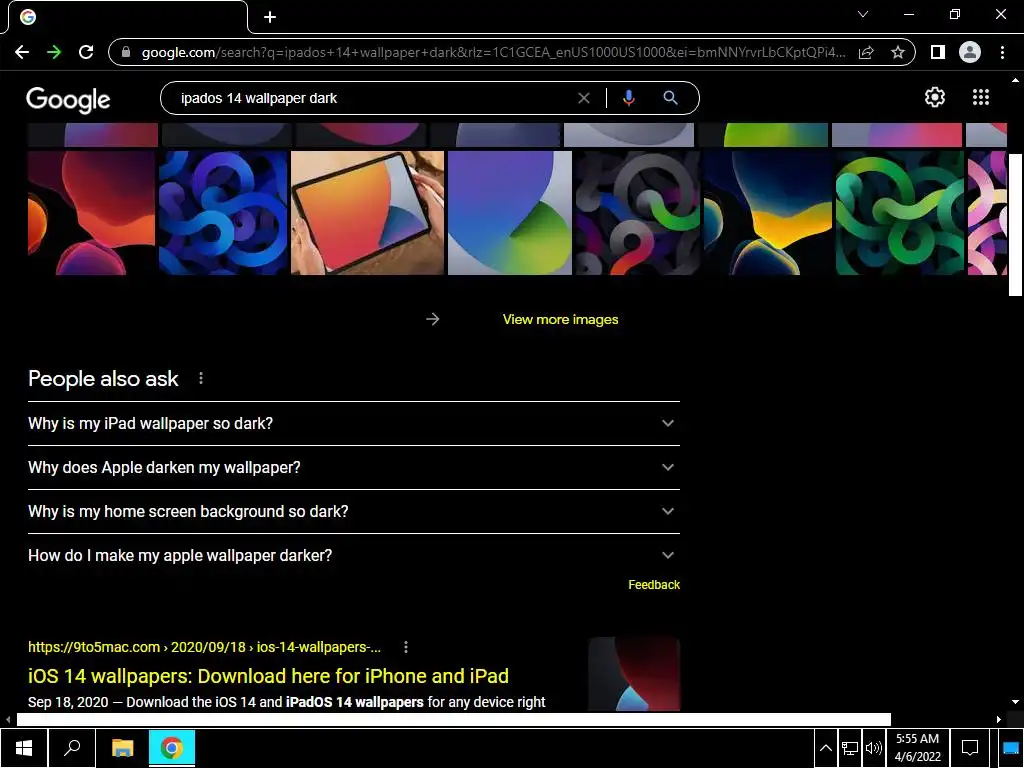This screenshot has height=768, width=1024.
Task: Open People also ask options menu
Action: (x=200, y=379)
